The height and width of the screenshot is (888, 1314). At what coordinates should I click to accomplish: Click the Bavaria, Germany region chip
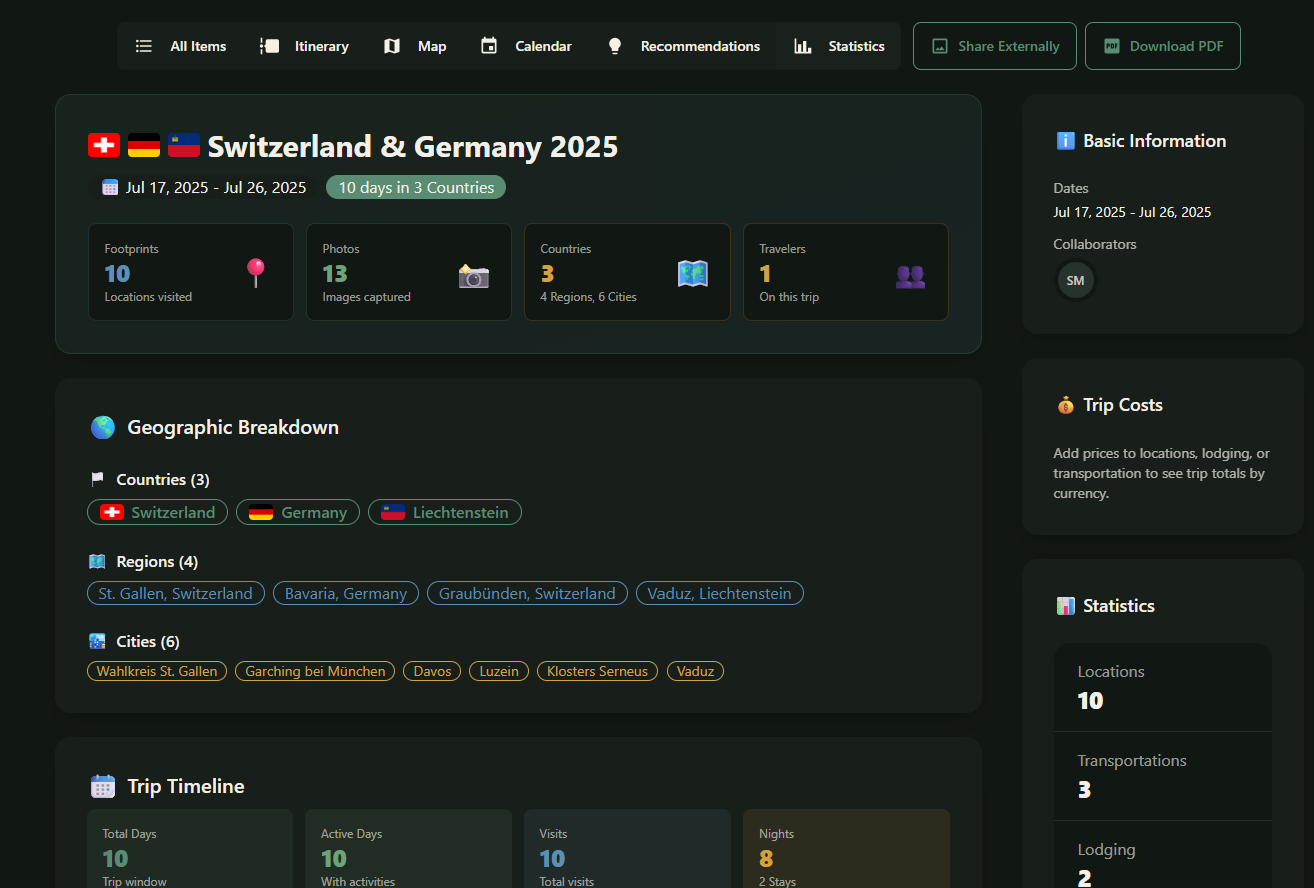coord(346,593)
